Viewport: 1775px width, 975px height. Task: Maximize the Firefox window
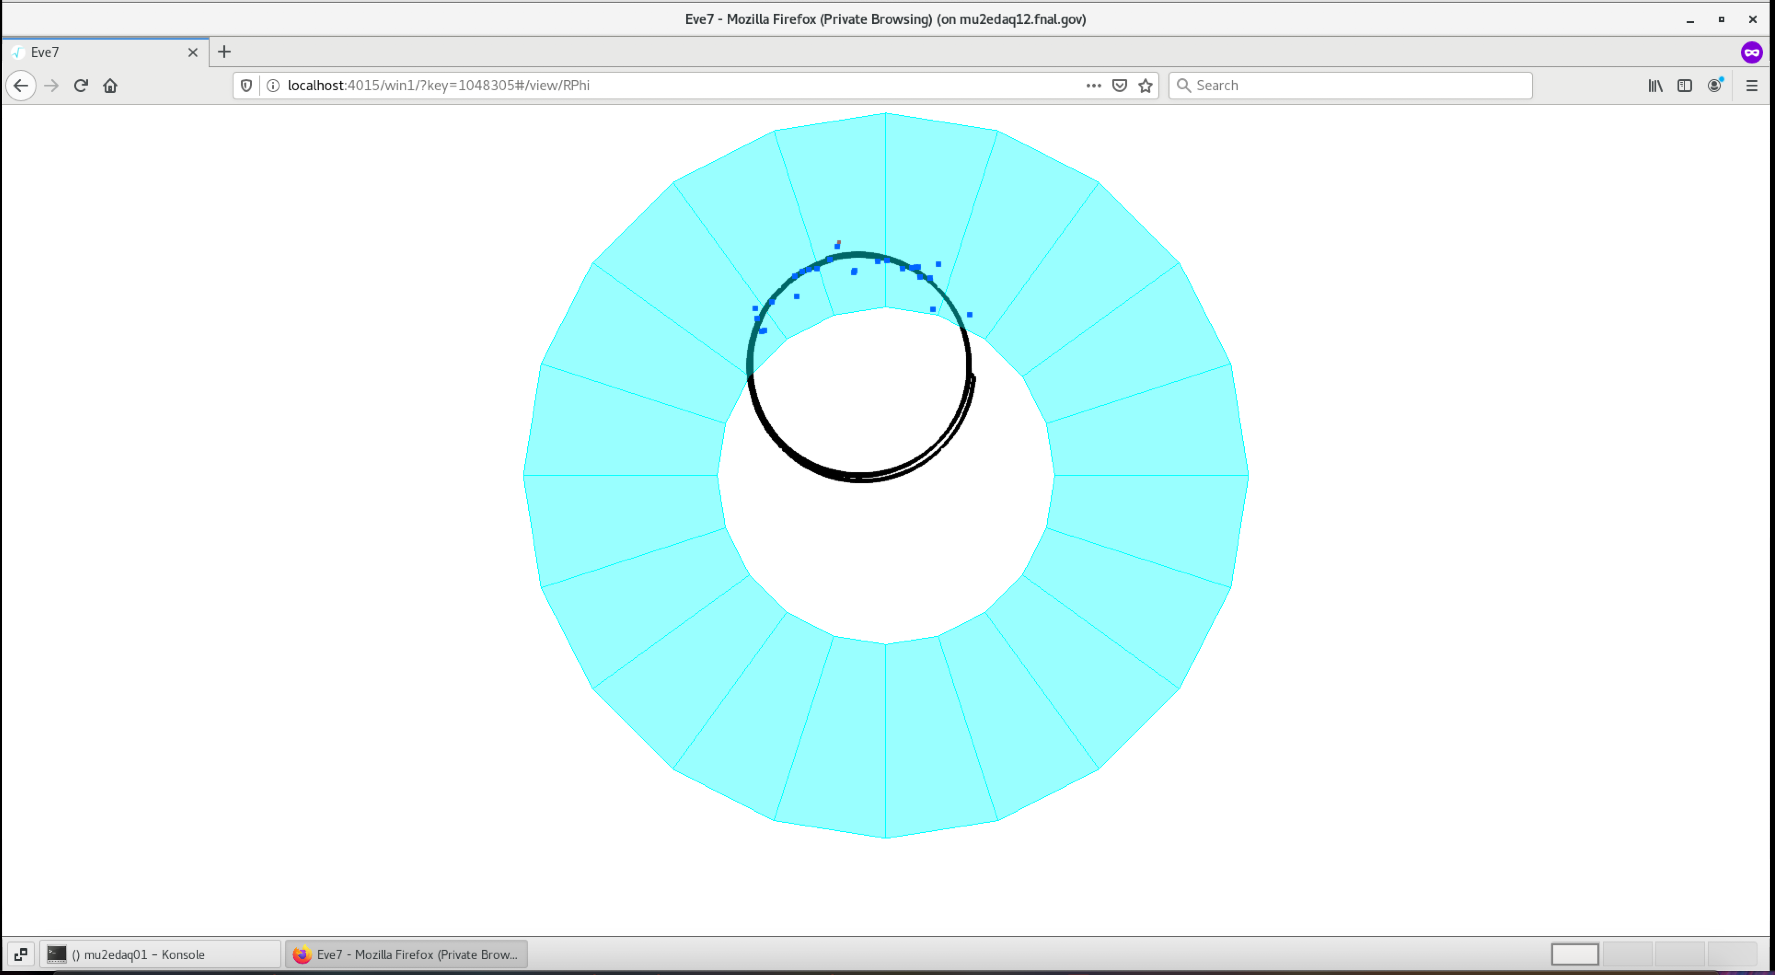pyautogui.click(x=1721, y=19)
